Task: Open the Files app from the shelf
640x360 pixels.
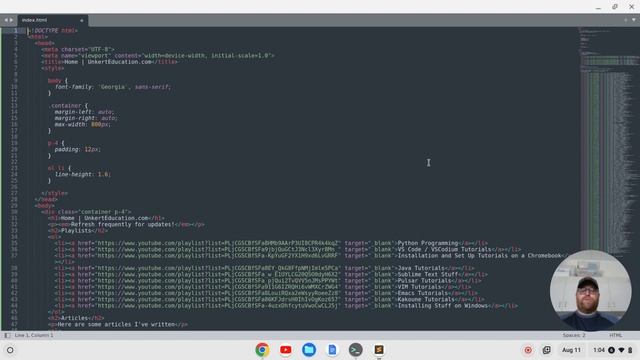Action: [309, 350]
